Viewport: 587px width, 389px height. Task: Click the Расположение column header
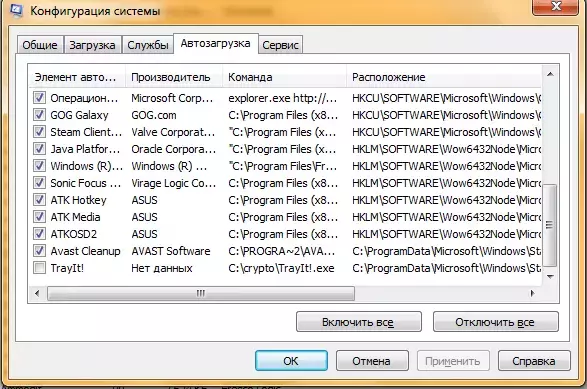click(x=444, y=77)
